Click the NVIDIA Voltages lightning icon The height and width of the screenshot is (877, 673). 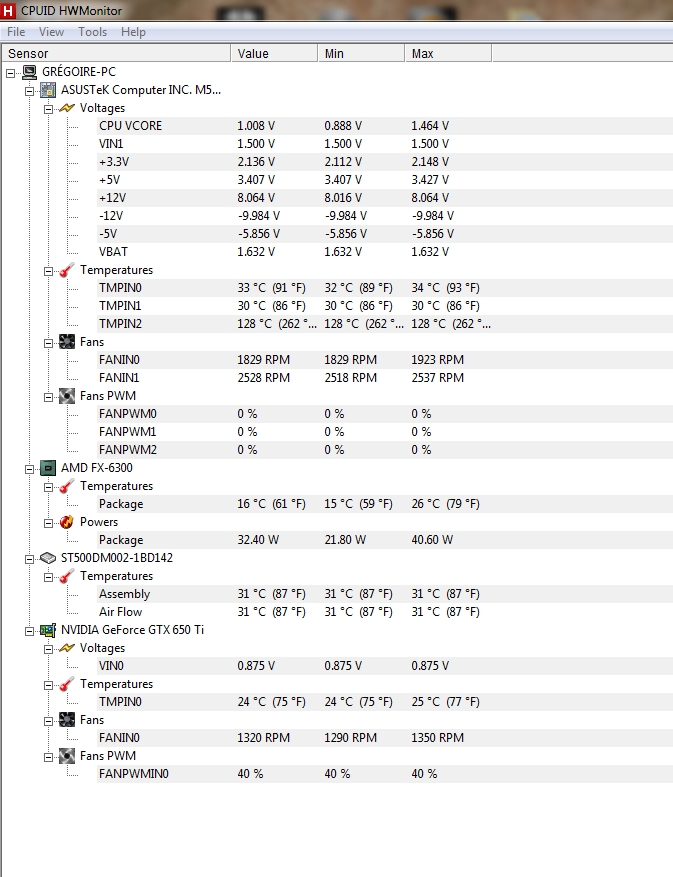(x=67, y=648)
